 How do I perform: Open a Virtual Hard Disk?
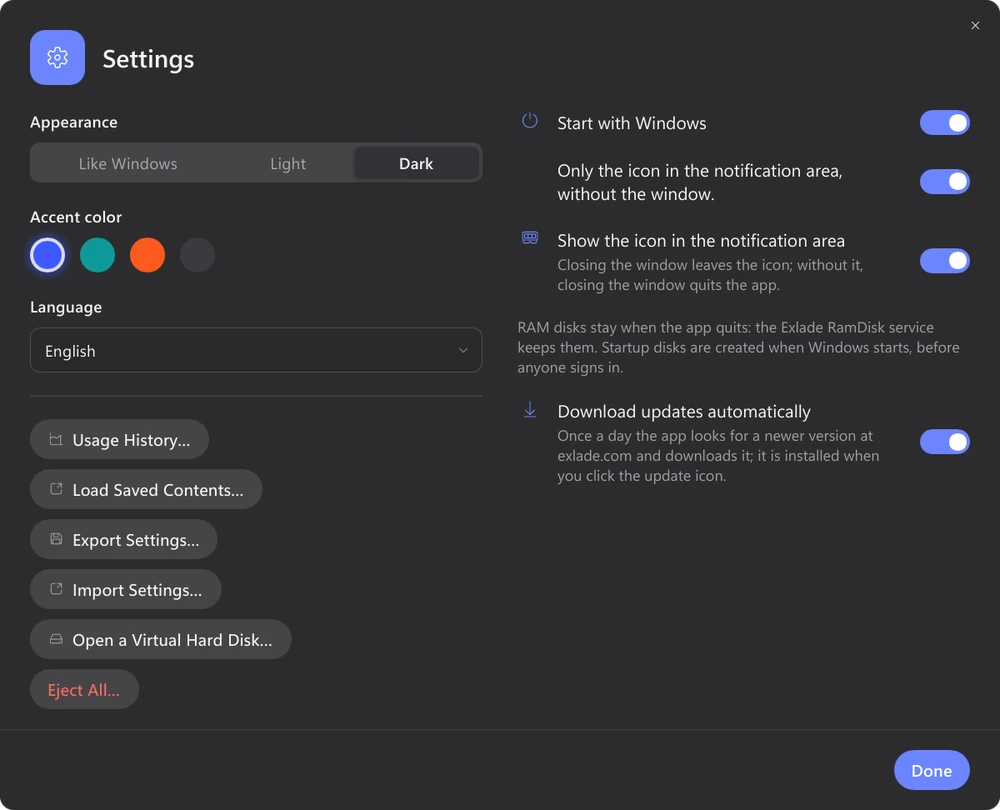[161, 639]
